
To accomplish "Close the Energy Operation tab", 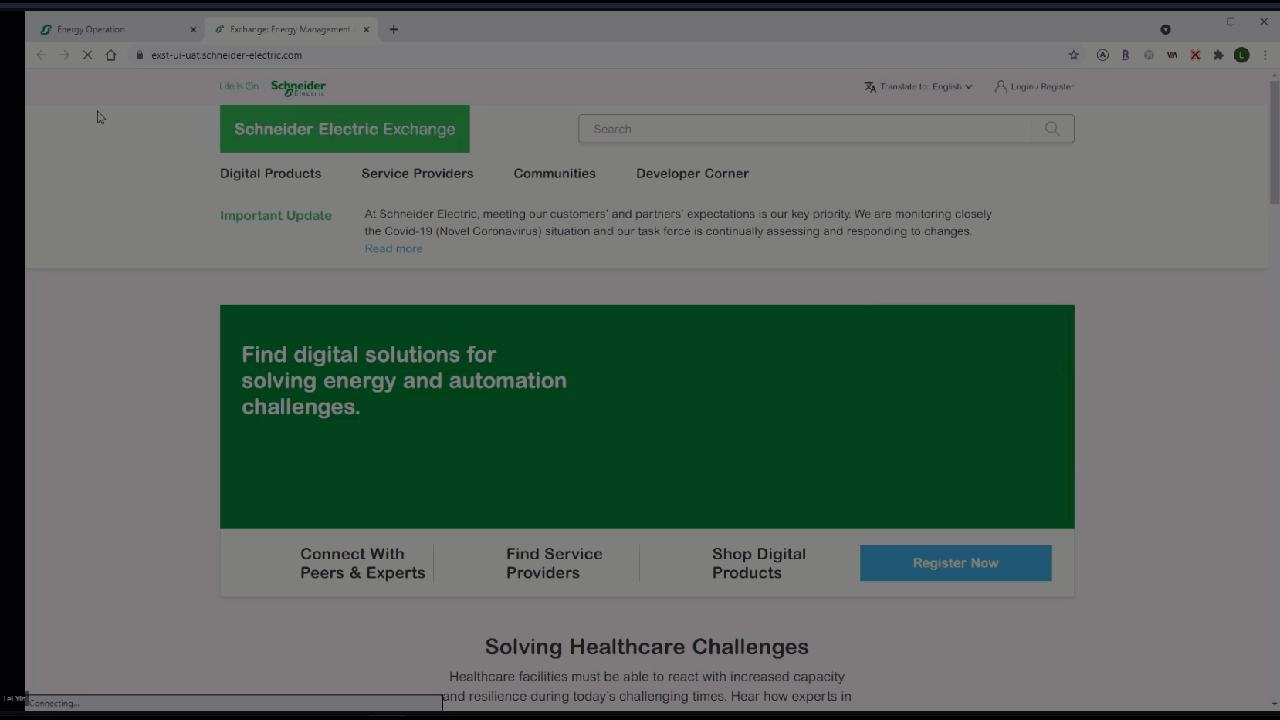I will pyautogui.click(x=193, y=29).
